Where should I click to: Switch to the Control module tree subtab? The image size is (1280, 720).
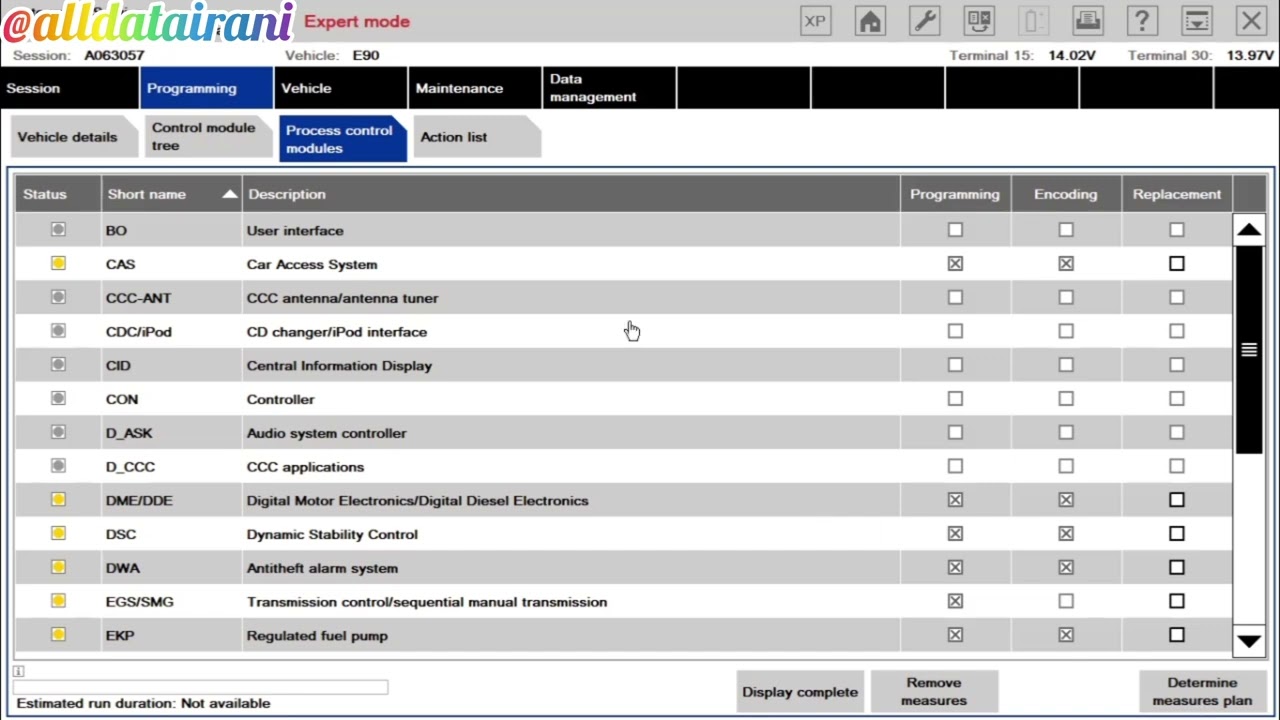pos(207,138)
